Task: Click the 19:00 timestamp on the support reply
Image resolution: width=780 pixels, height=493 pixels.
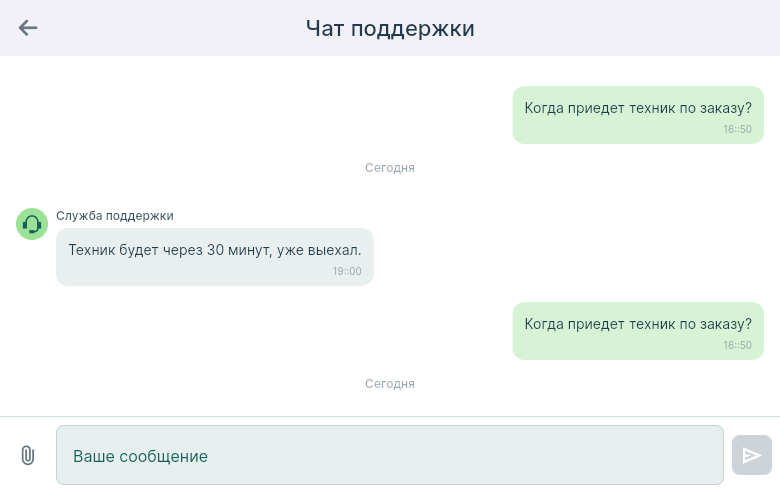Action: [x=347, y=271]
